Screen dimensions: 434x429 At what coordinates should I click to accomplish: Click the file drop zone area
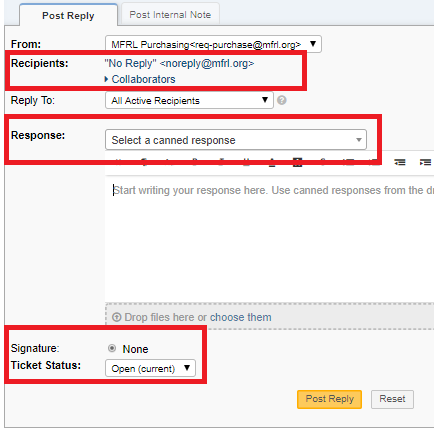click(269, 317)
